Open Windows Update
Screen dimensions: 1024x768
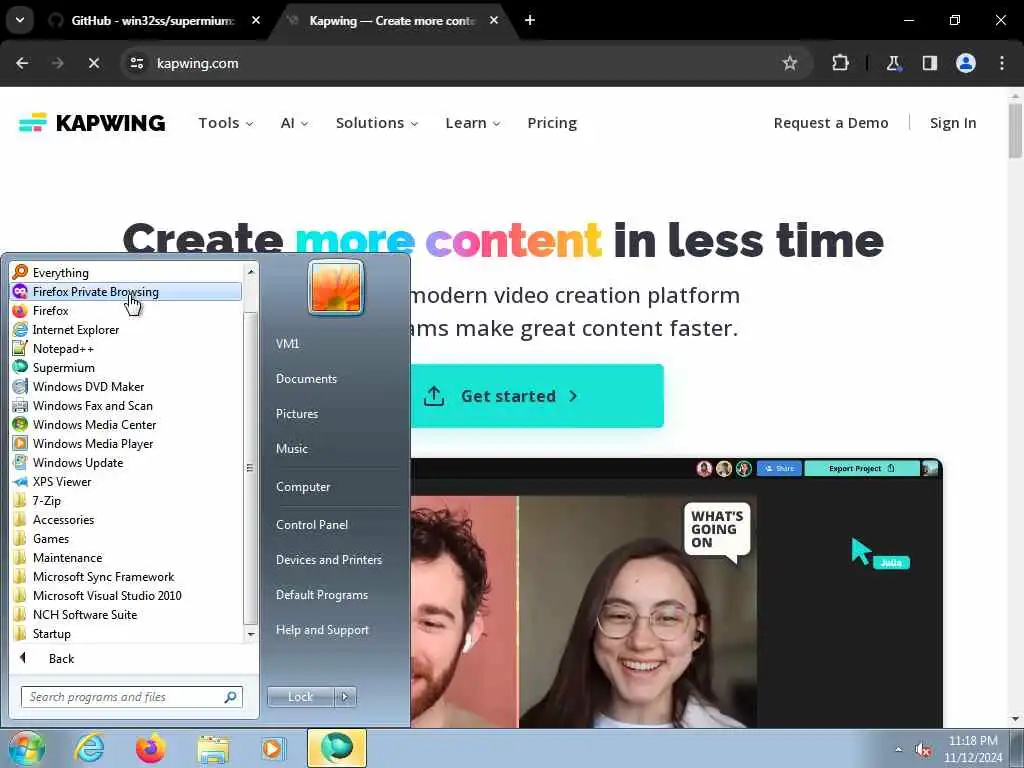78,462
